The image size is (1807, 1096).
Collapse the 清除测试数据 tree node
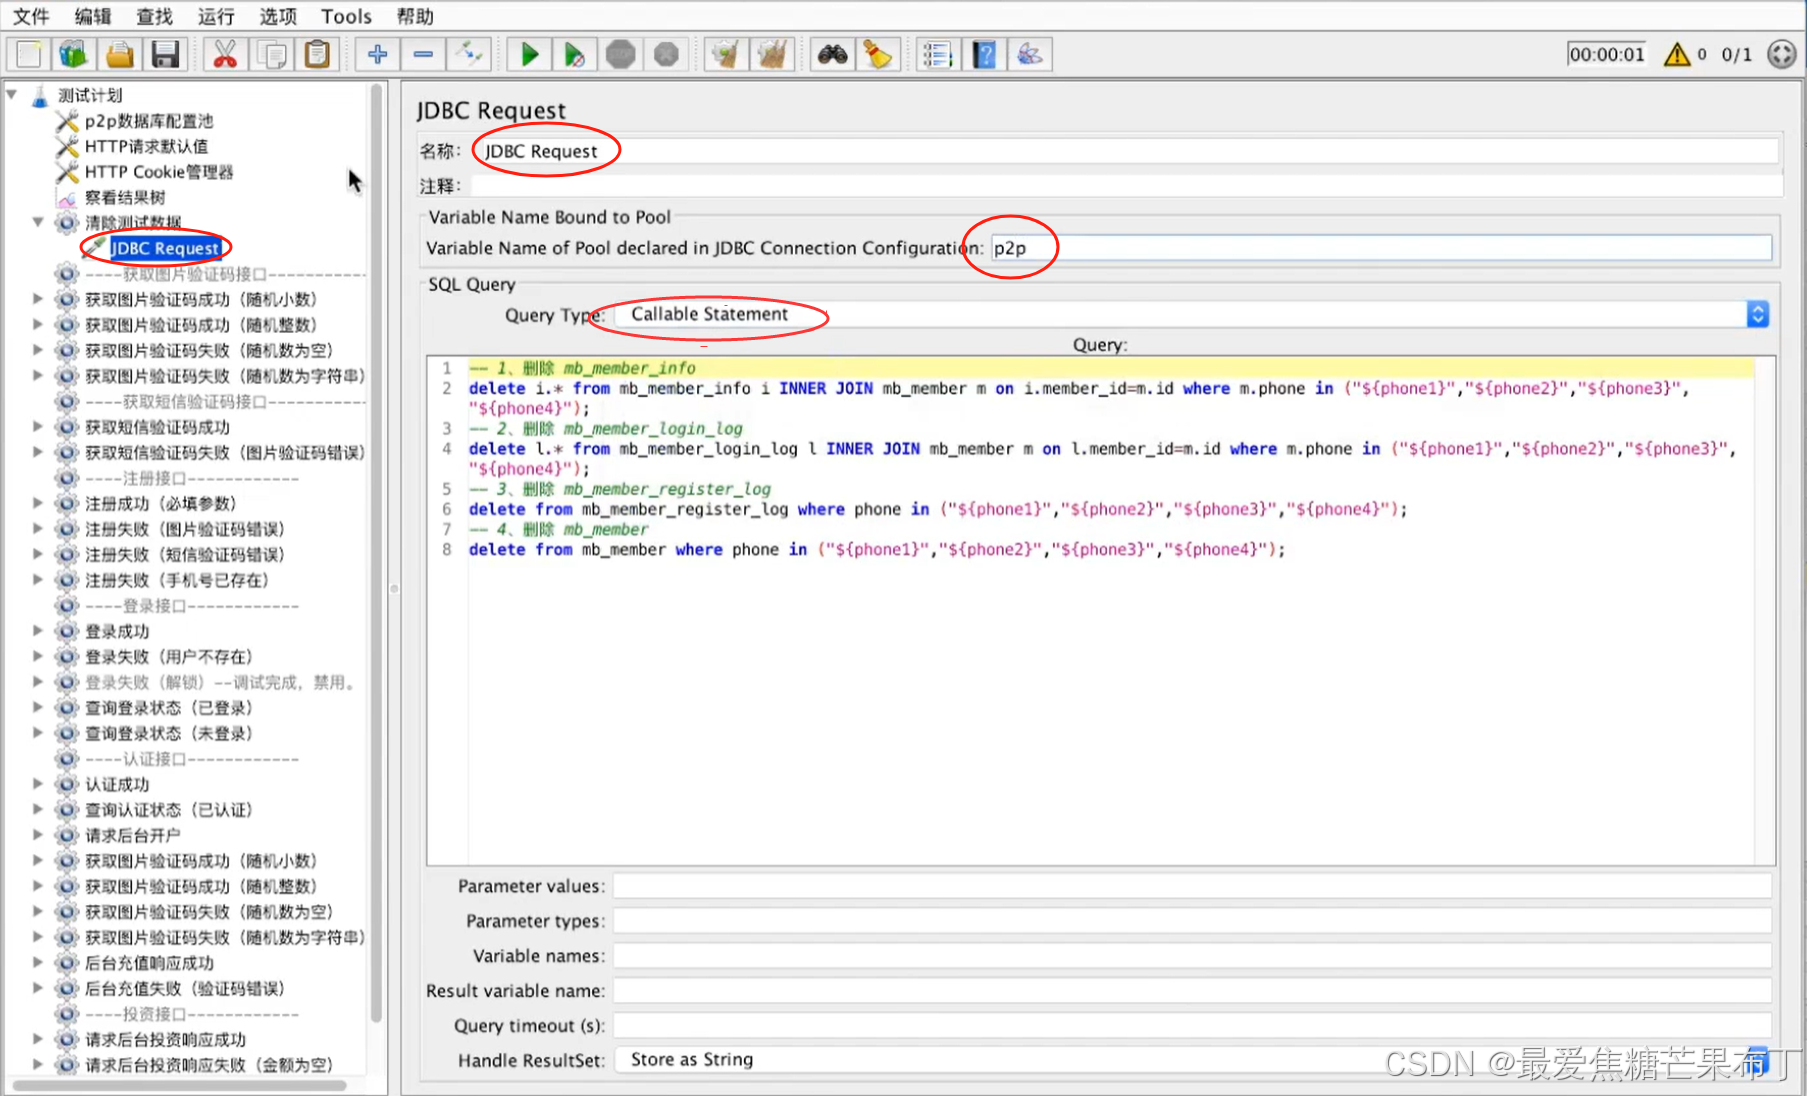38,222
